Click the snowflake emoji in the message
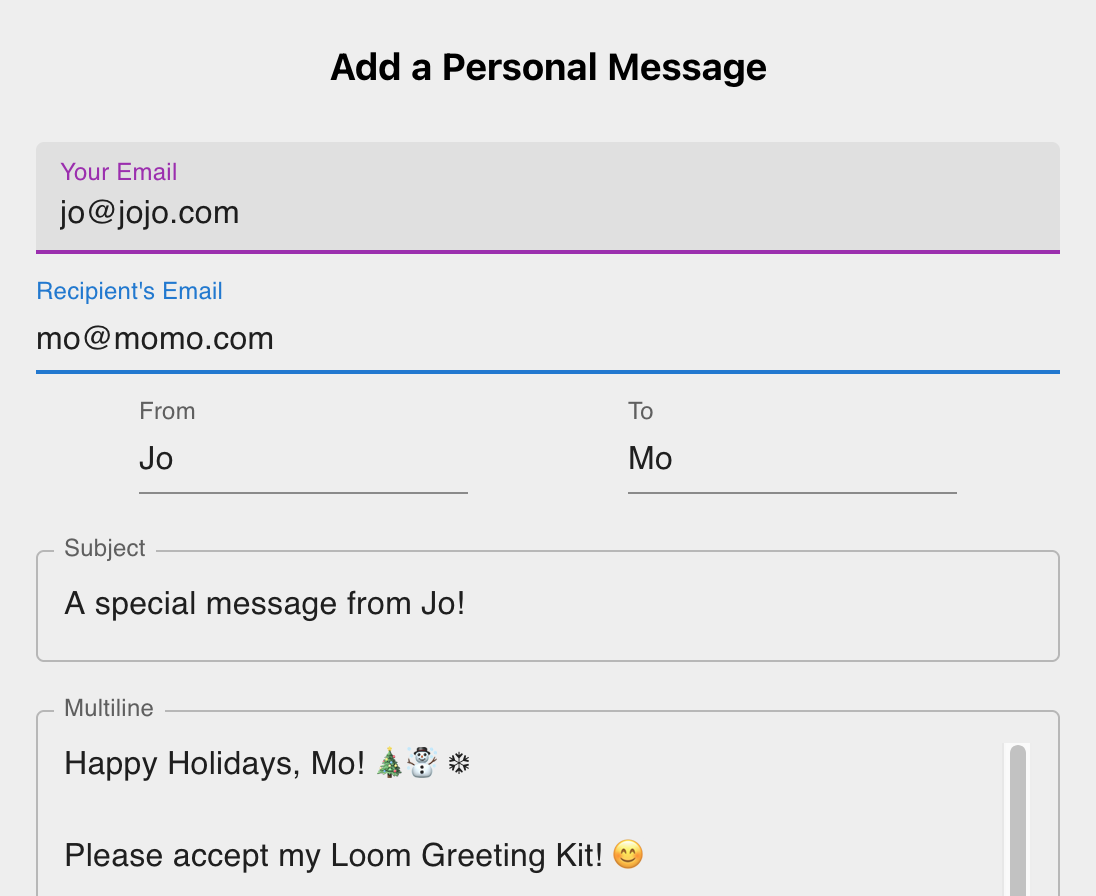This screenshot has width=1096, height=896. pyautogui.click(x=459, y=765)
